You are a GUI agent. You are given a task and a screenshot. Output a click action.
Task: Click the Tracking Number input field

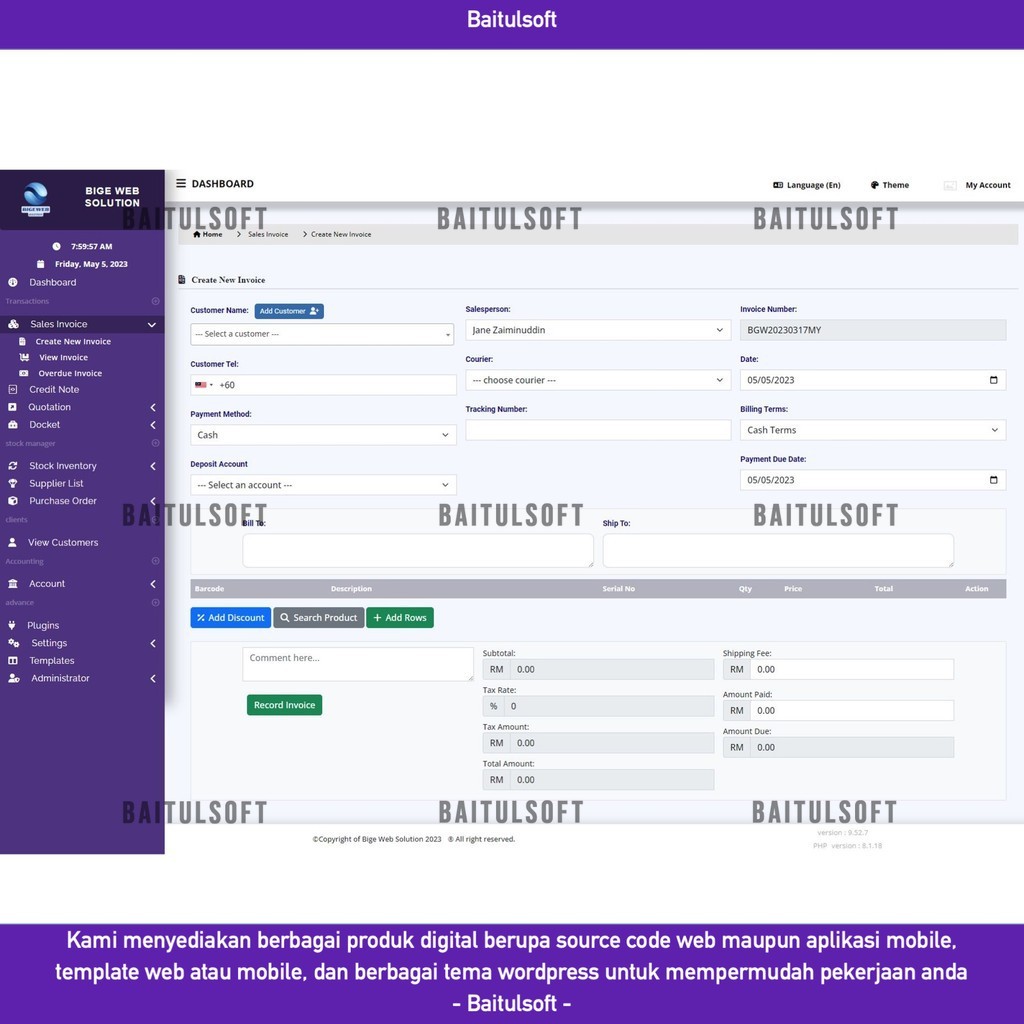pyautogui.click(x=598, y=430)
